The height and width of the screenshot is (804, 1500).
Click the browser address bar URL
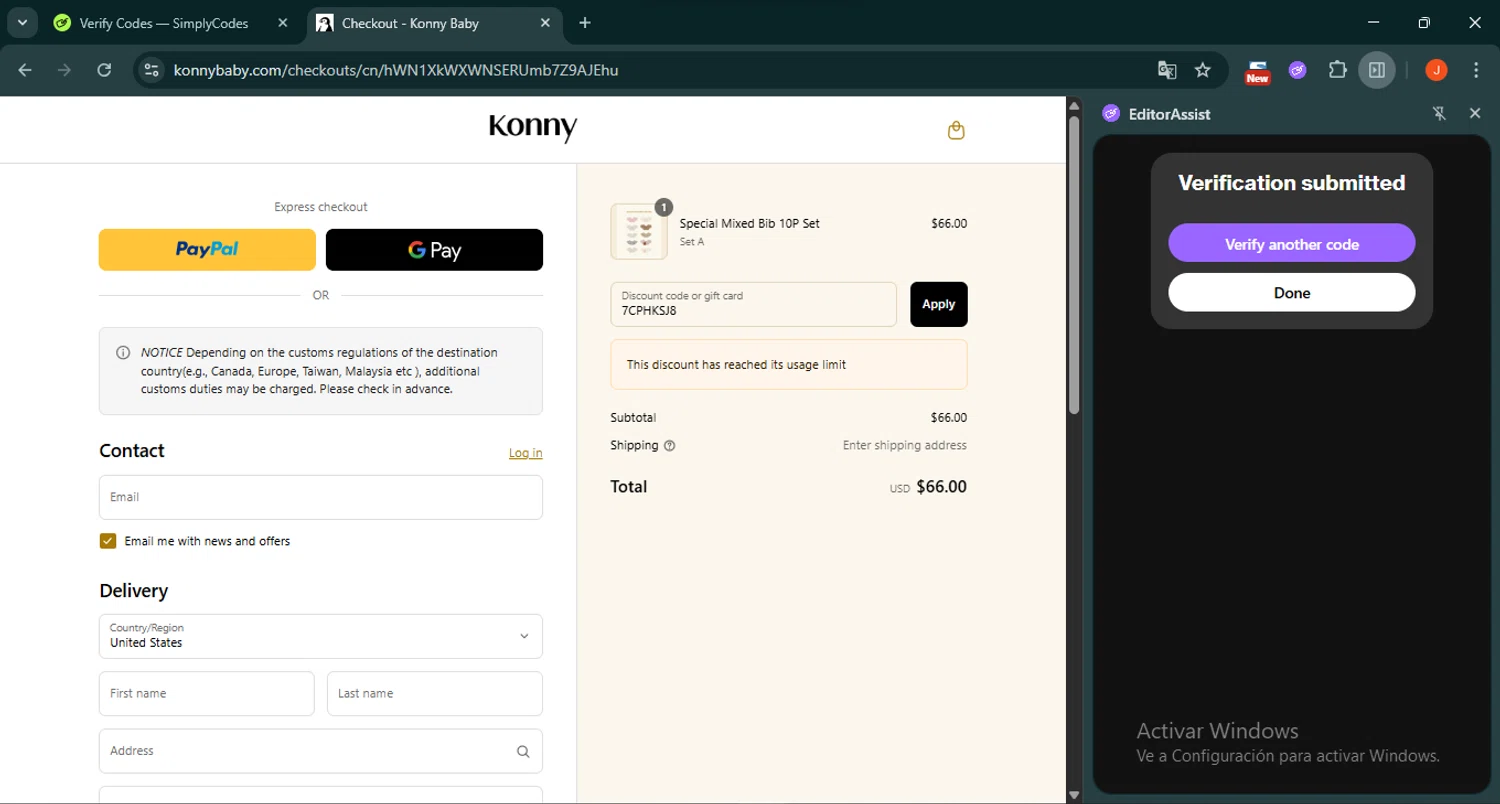point(396,70)
